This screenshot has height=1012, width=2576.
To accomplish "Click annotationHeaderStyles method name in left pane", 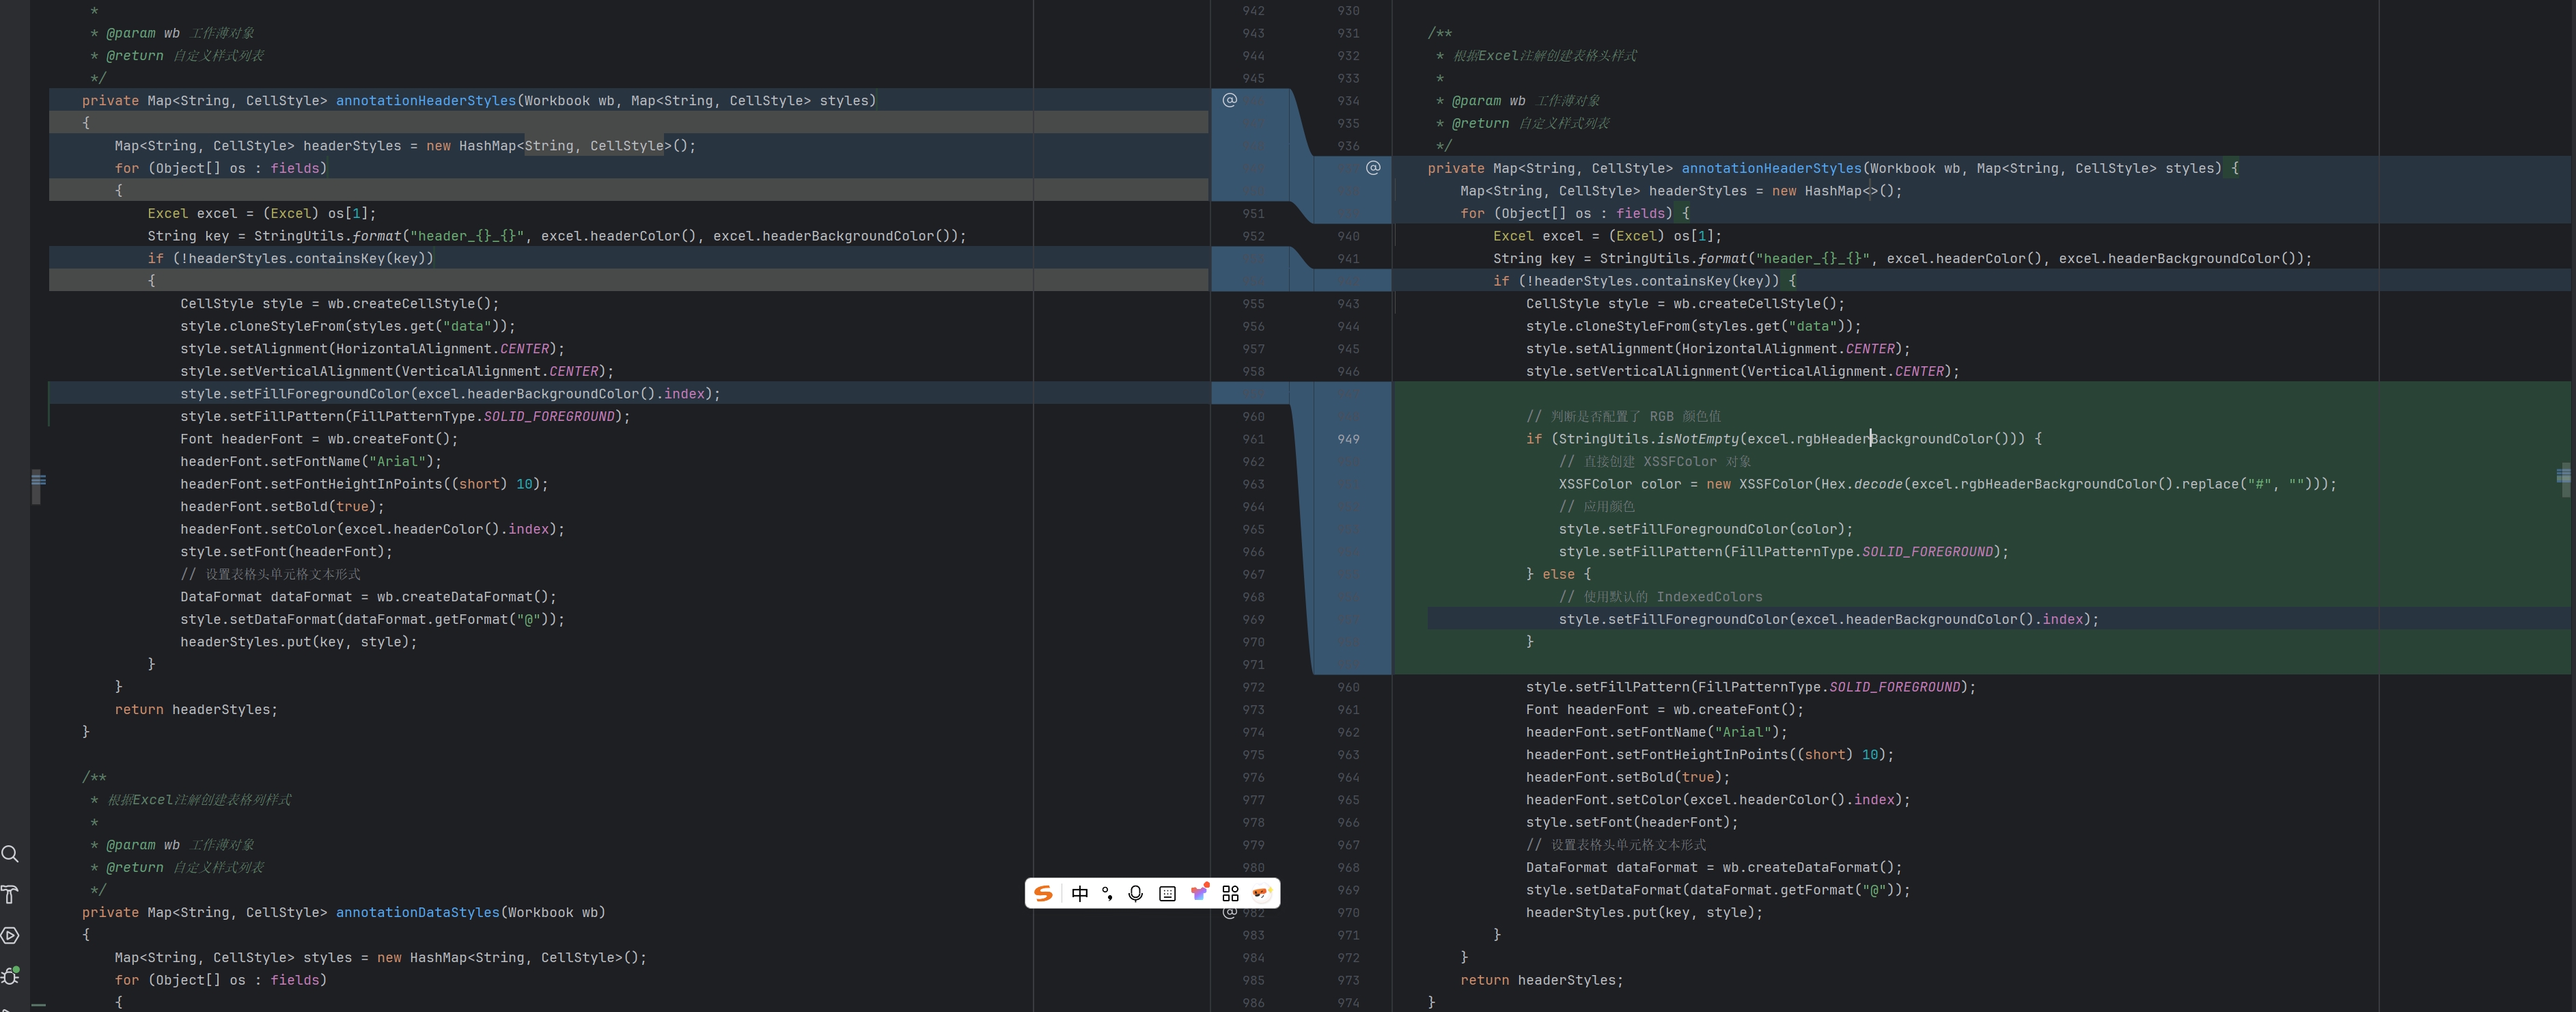I will click(x=426, y=100).
